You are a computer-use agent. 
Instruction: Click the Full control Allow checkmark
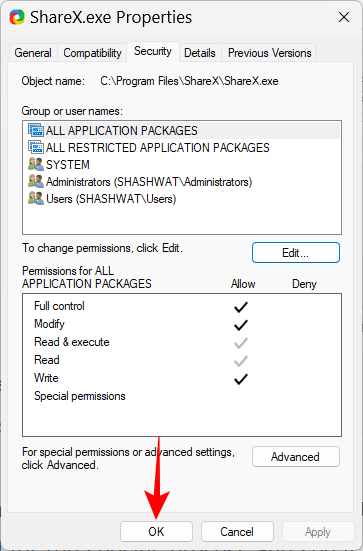click(x=241, y=307)
